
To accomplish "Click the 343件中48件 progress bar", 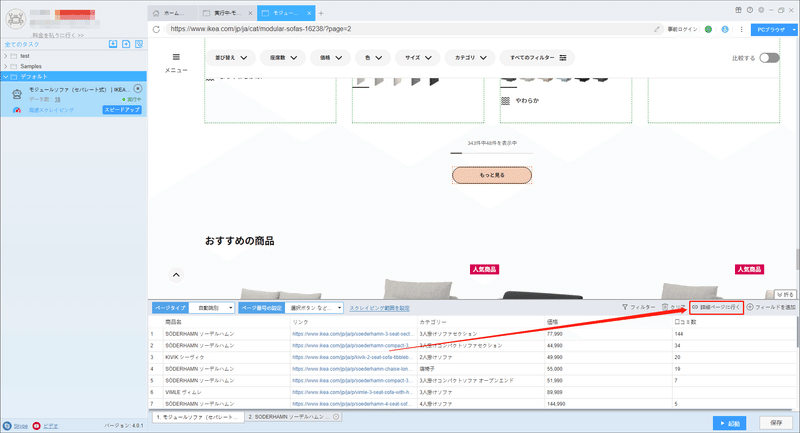I will coord(492,152).
